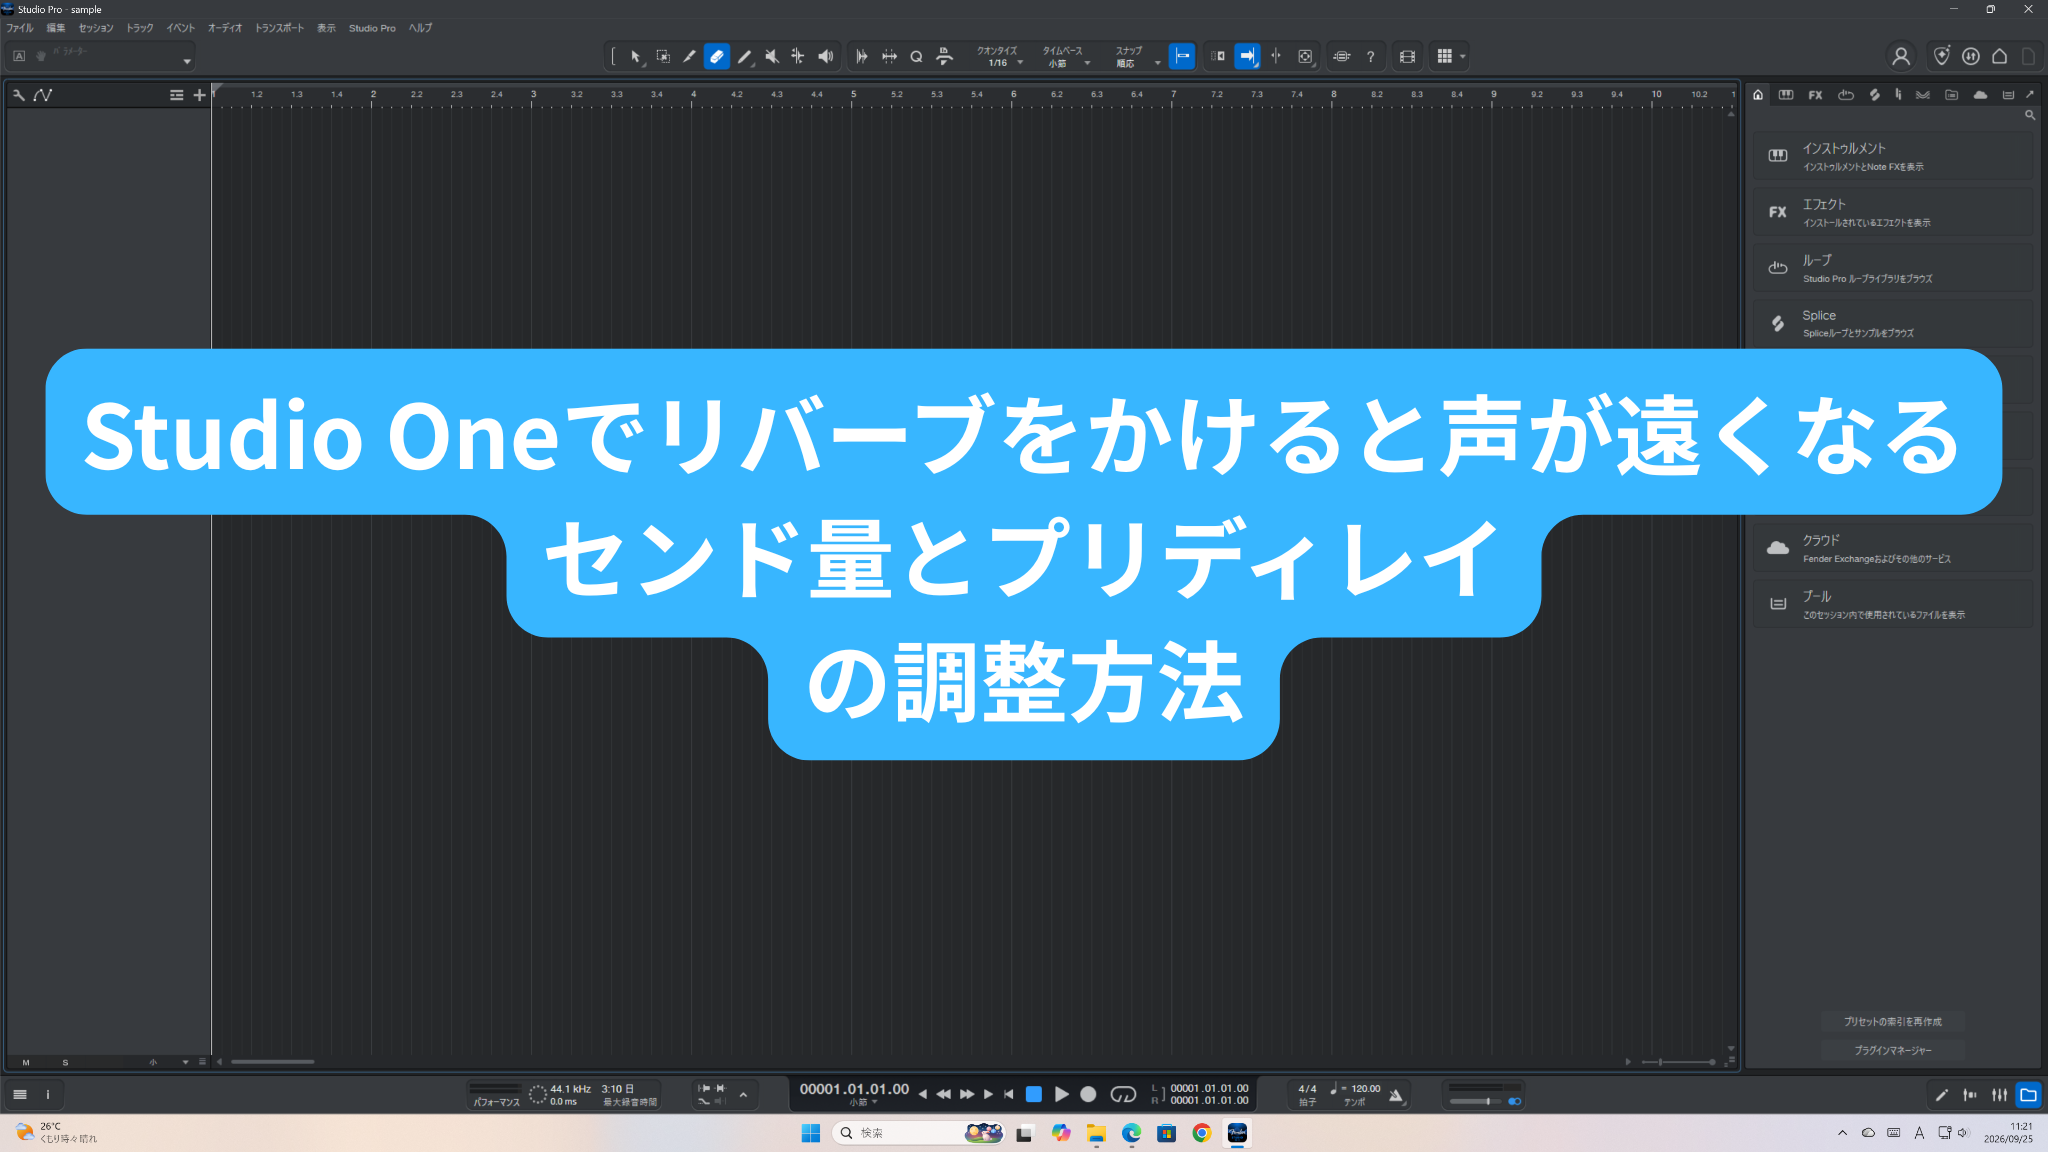This screenshot has height=1152, width=2048.
Task: Click the guitar pick sparkle icon
Action: pyautogui.click(x=1941, y=56)
